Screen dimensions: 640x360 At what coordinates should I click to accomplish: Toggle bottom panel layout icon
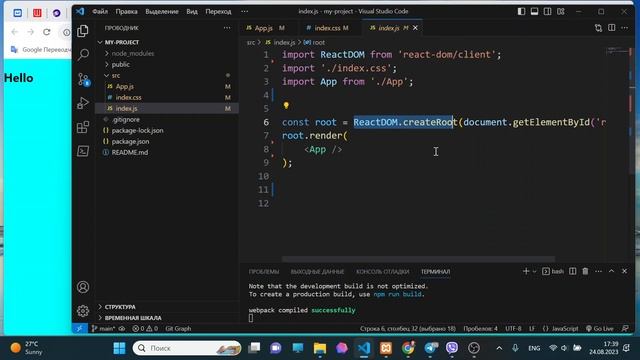(534, 11)
